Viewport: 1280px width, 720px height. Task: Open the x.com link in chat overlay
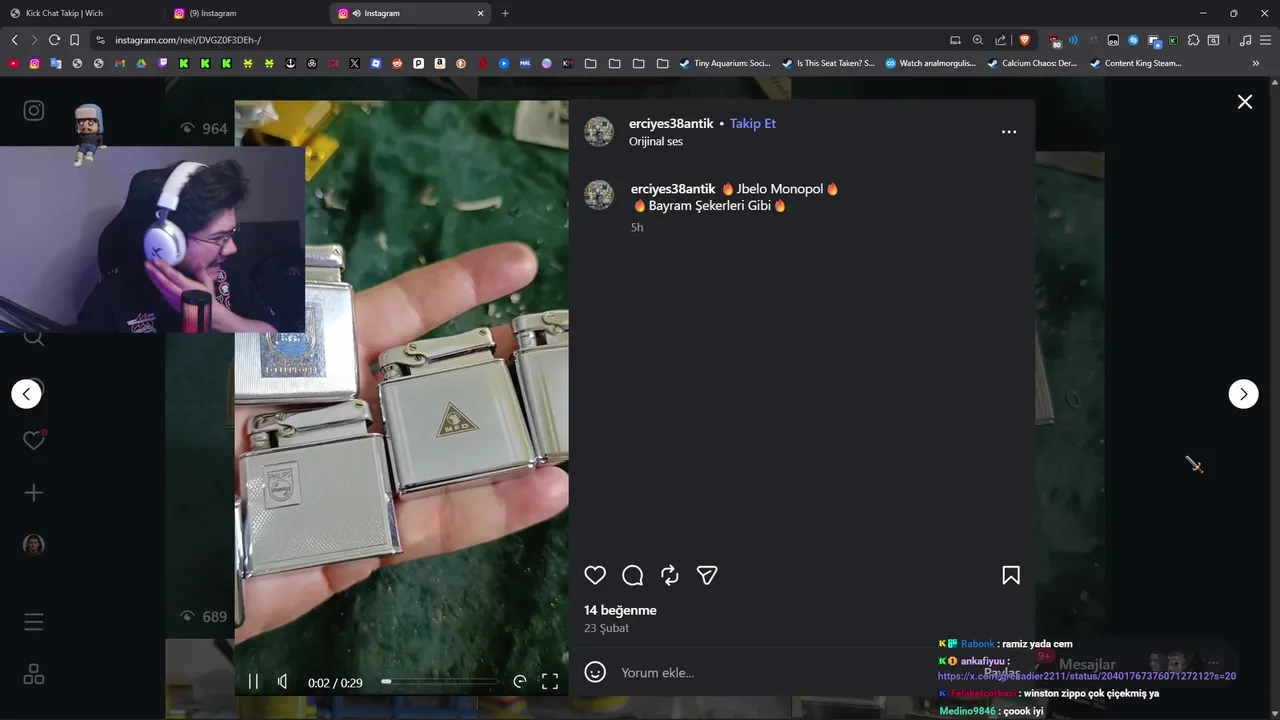click(x=1087, y=676)
